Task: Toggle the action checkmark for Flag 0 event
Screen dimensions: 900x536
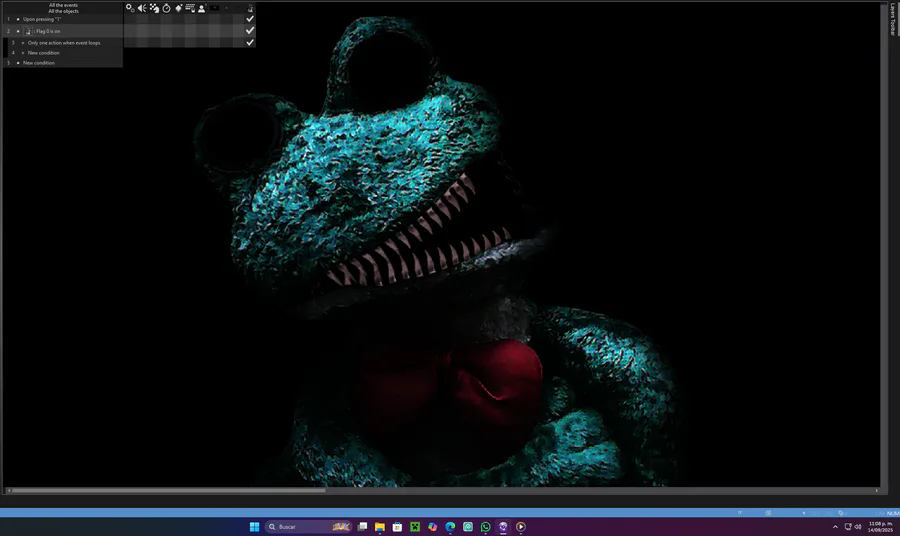Action: [250, 30]
